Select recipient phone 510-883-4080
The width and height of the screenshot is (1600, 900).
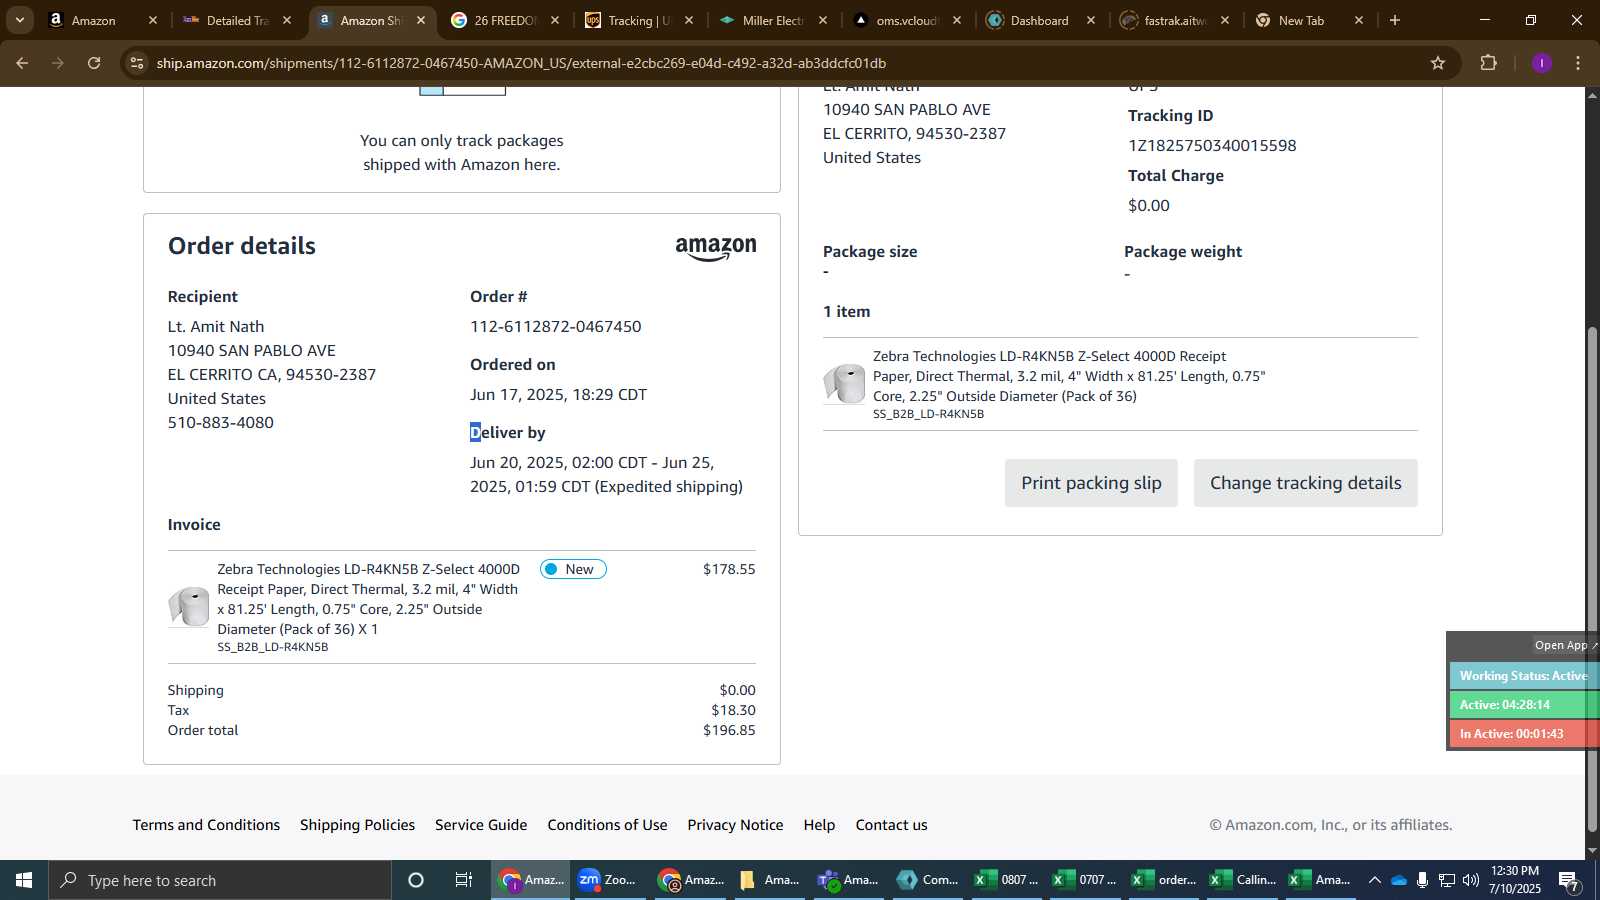221,422
